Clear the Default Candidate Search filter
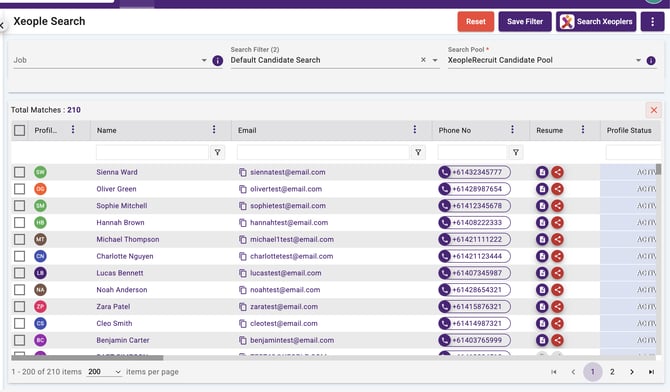Screen dimensions: 670x392 [423, 60]
